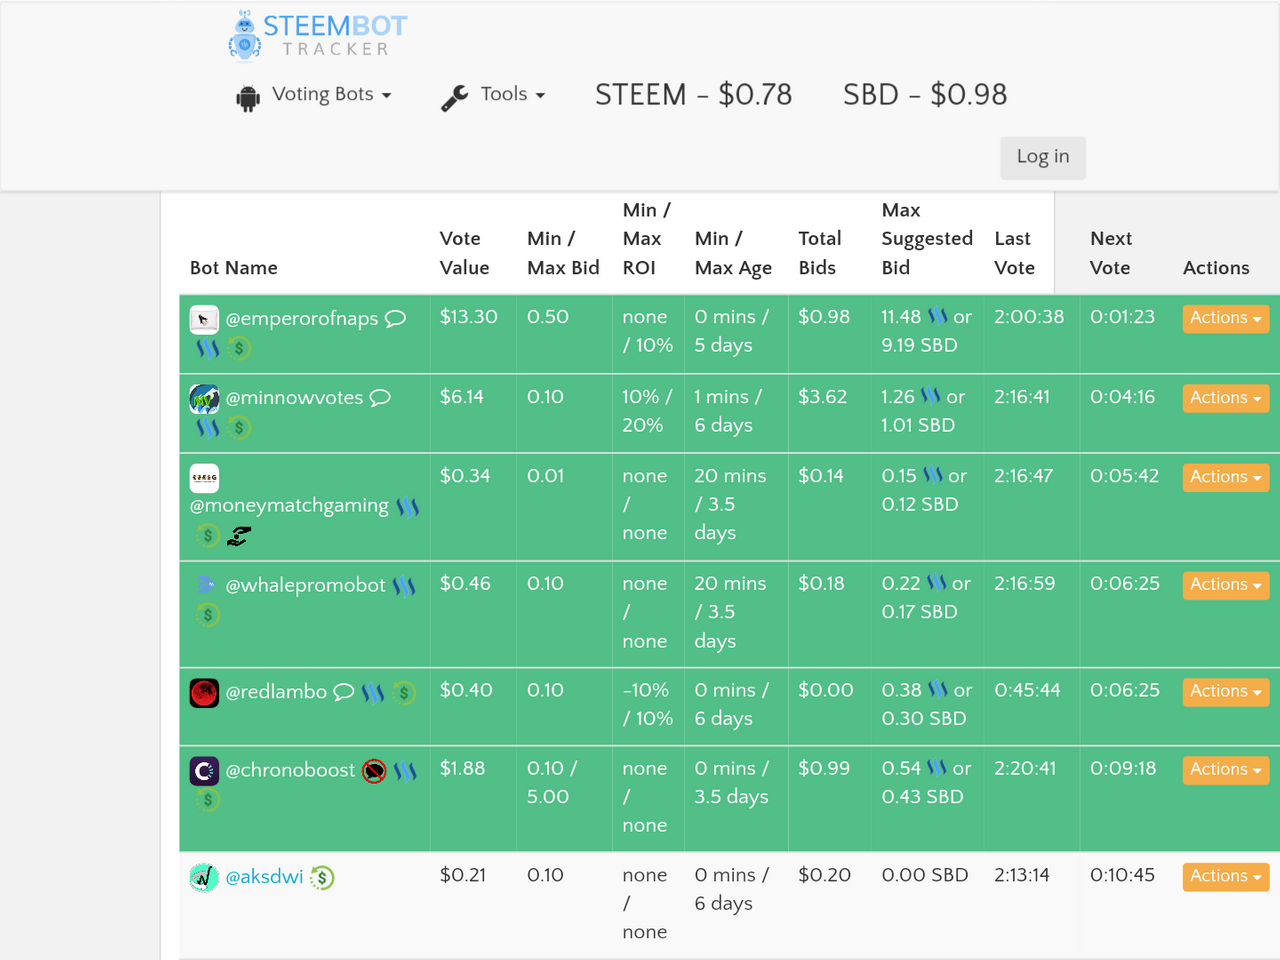Click the refund dollar icon in minnowvotes row
The width and height of the screenshot is (1280, 960).
click(238, 428)
